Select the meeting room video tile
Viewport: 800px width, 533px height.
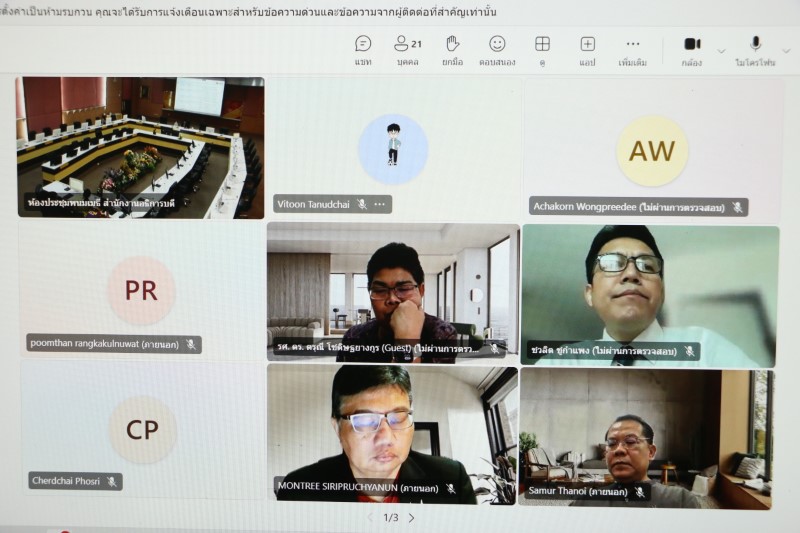point(140,147)
